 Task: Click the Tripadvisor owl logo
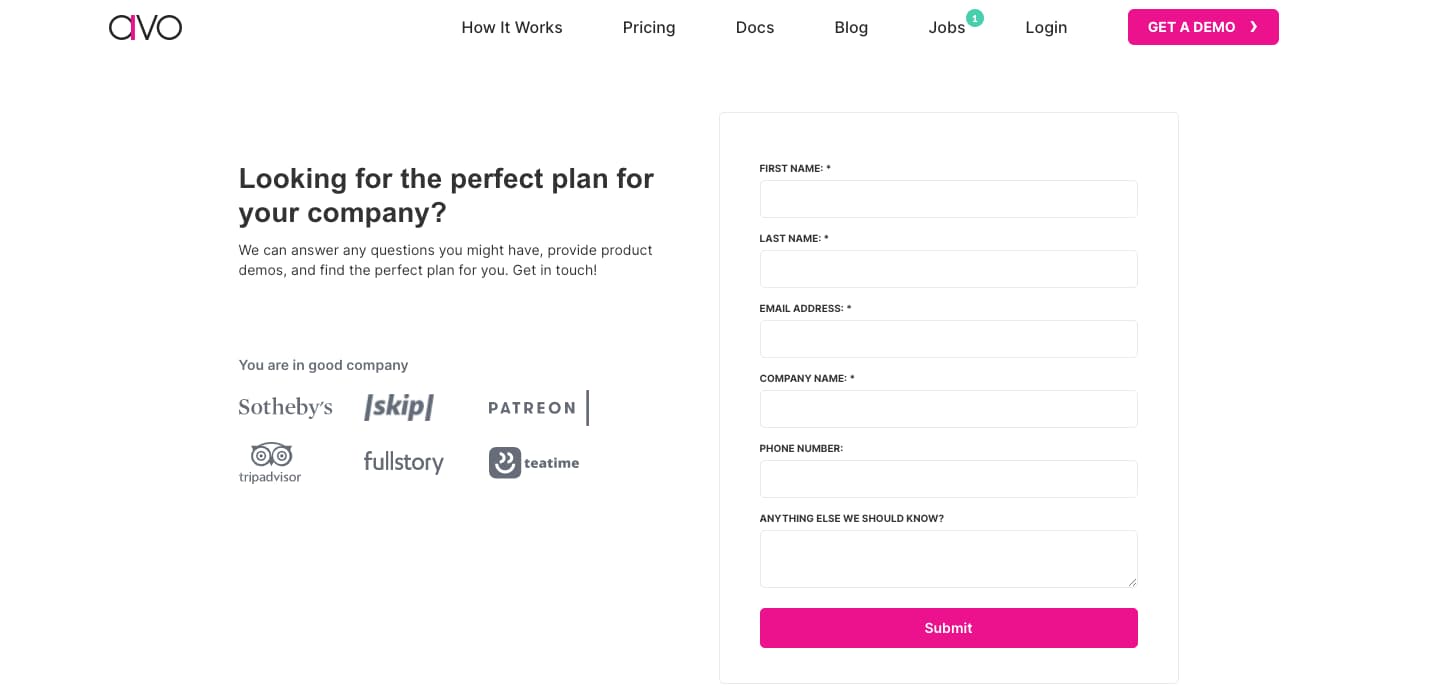[x=271, y=455]
